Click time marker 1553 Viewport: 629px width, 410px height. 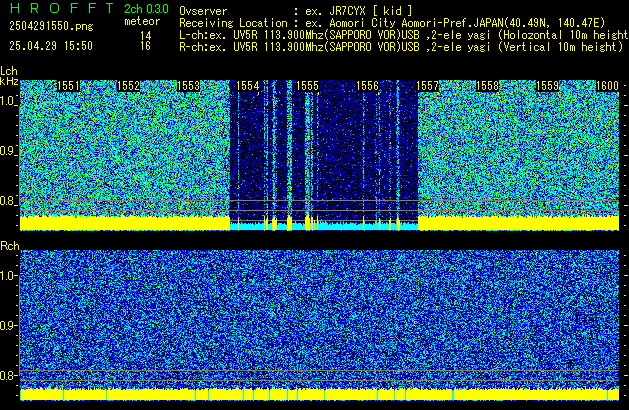(x=188, y=86)
